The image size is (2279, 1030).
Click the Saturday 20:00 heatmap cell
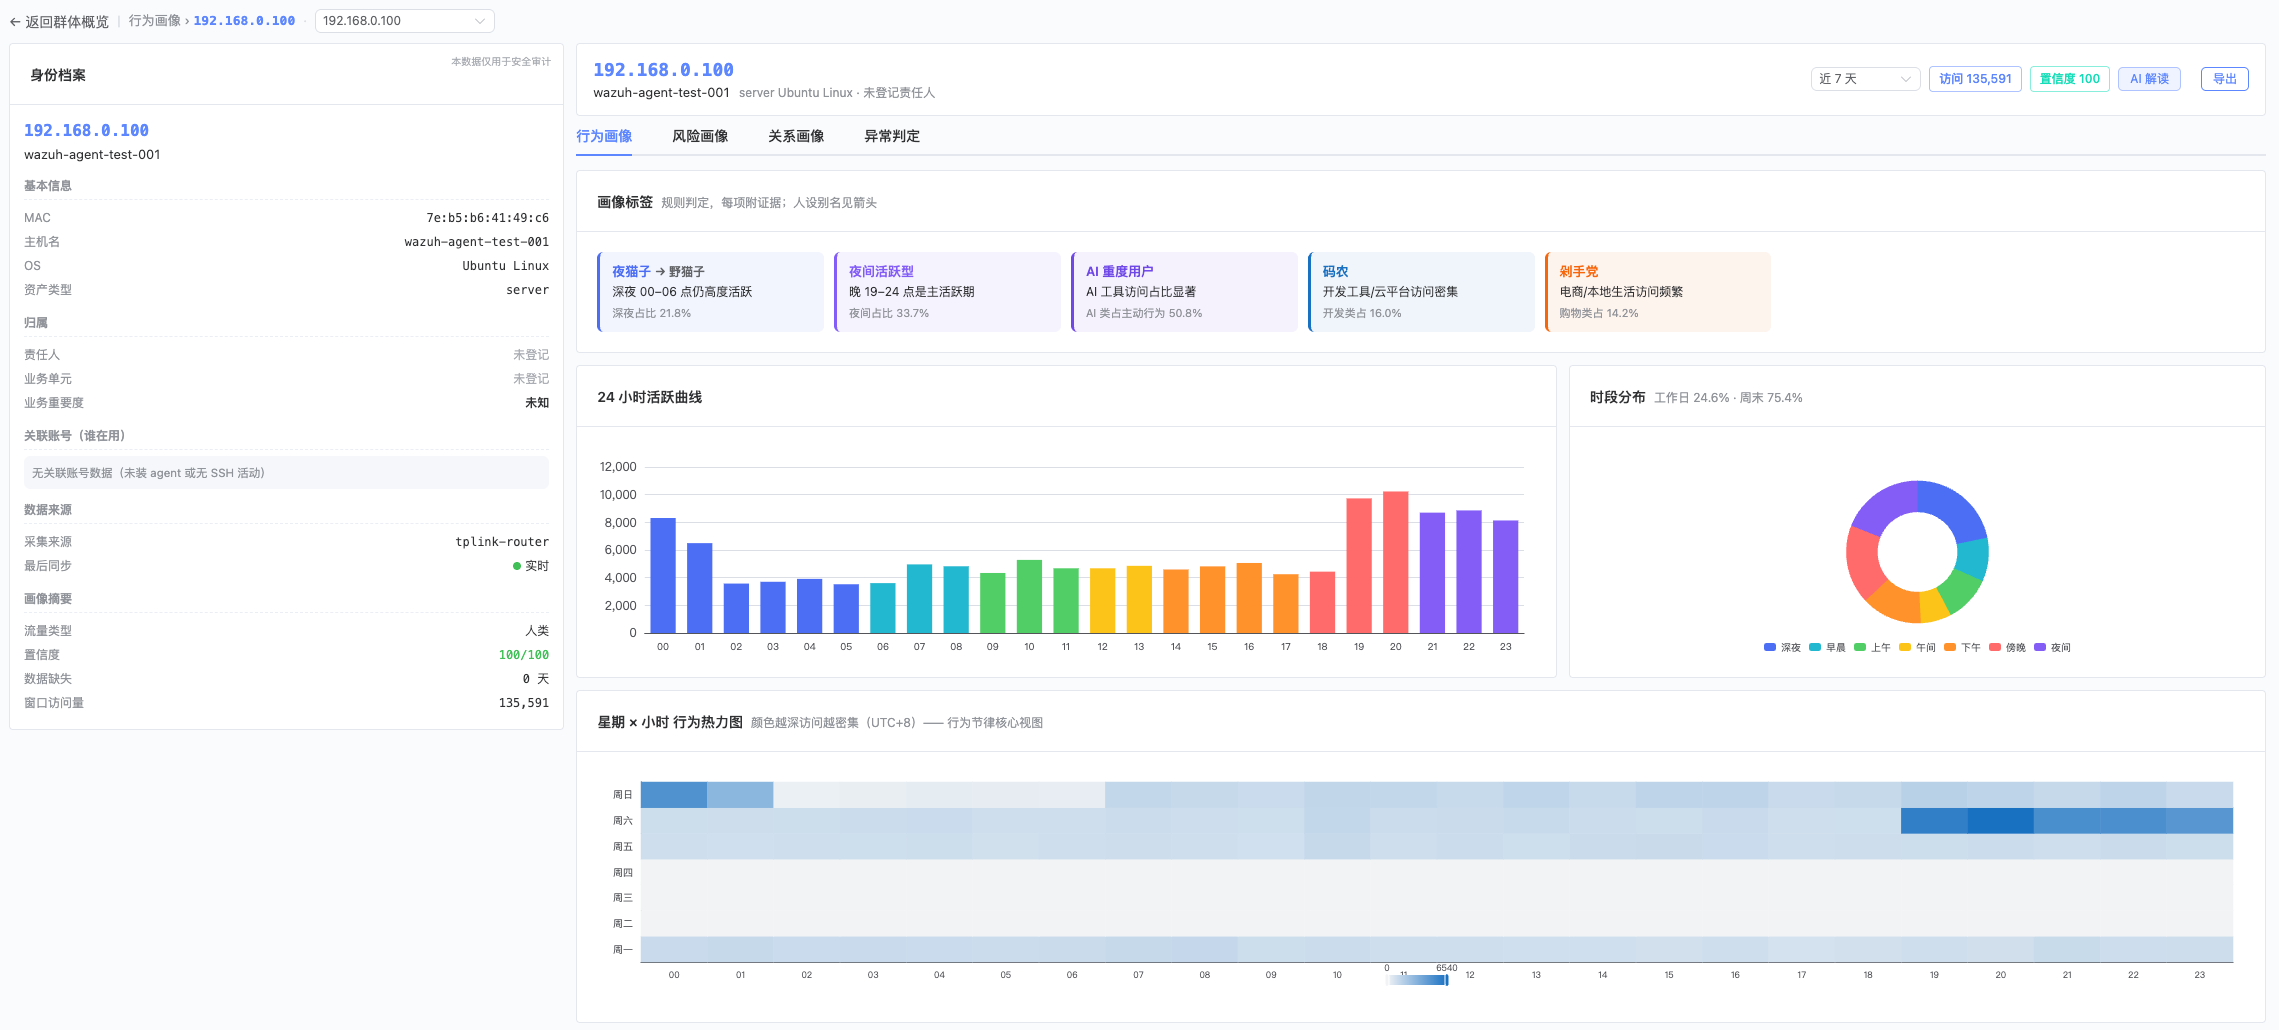(2000, 821)
